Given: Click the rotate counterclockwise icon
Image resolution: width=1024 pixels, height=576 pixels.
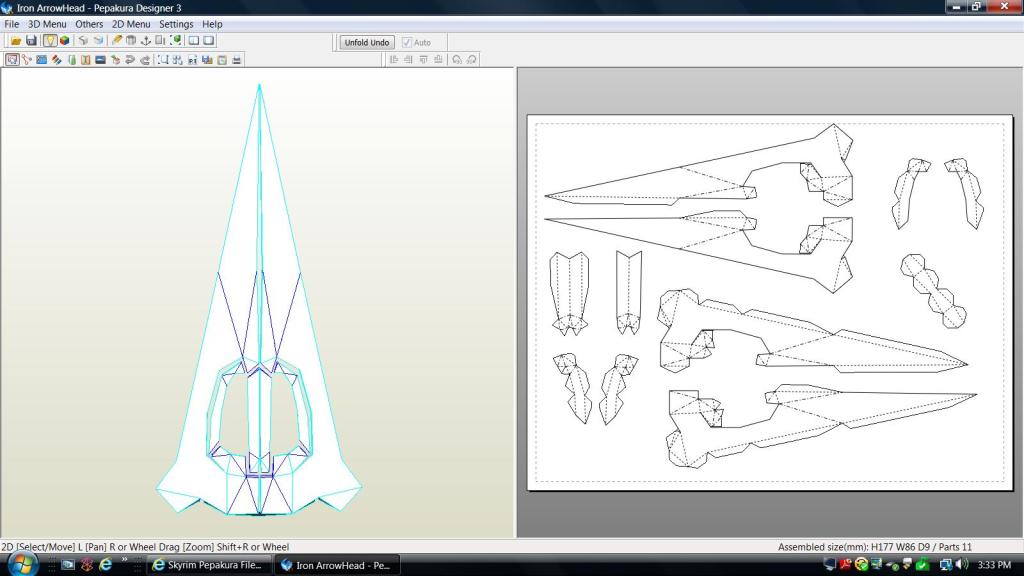Looking at the screenshot, I should pyautogui.click(x=457, y=59).
